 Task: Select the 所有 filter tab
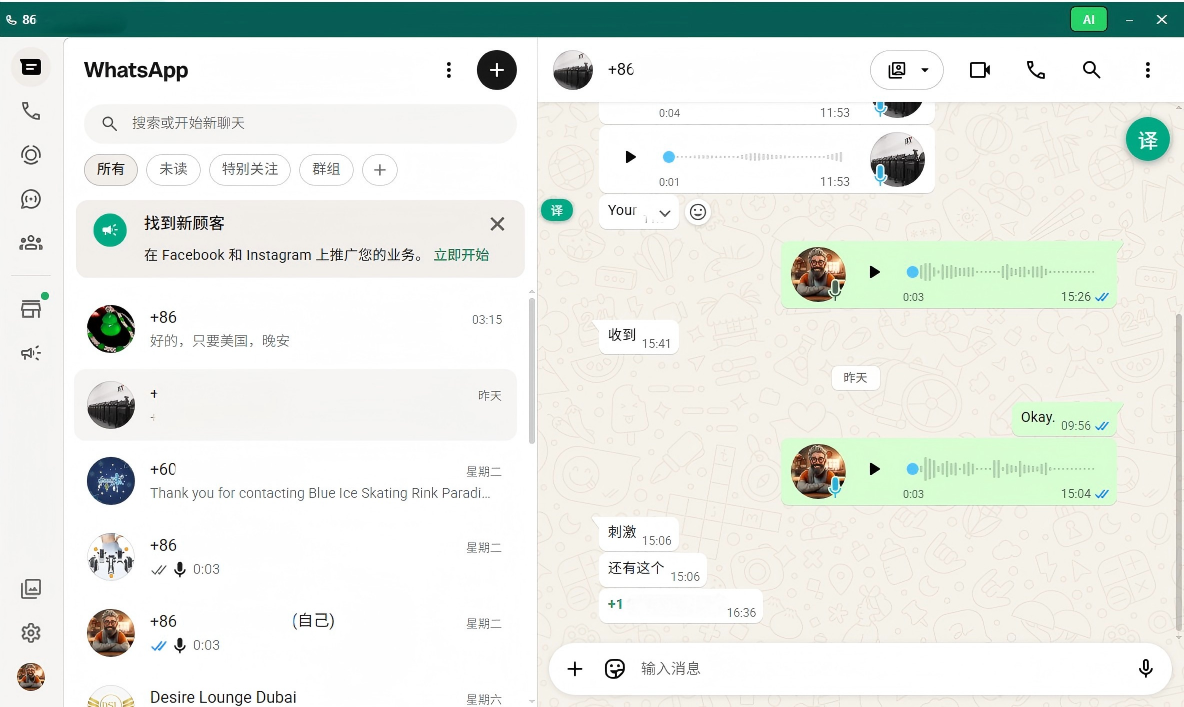coord(110,169)
